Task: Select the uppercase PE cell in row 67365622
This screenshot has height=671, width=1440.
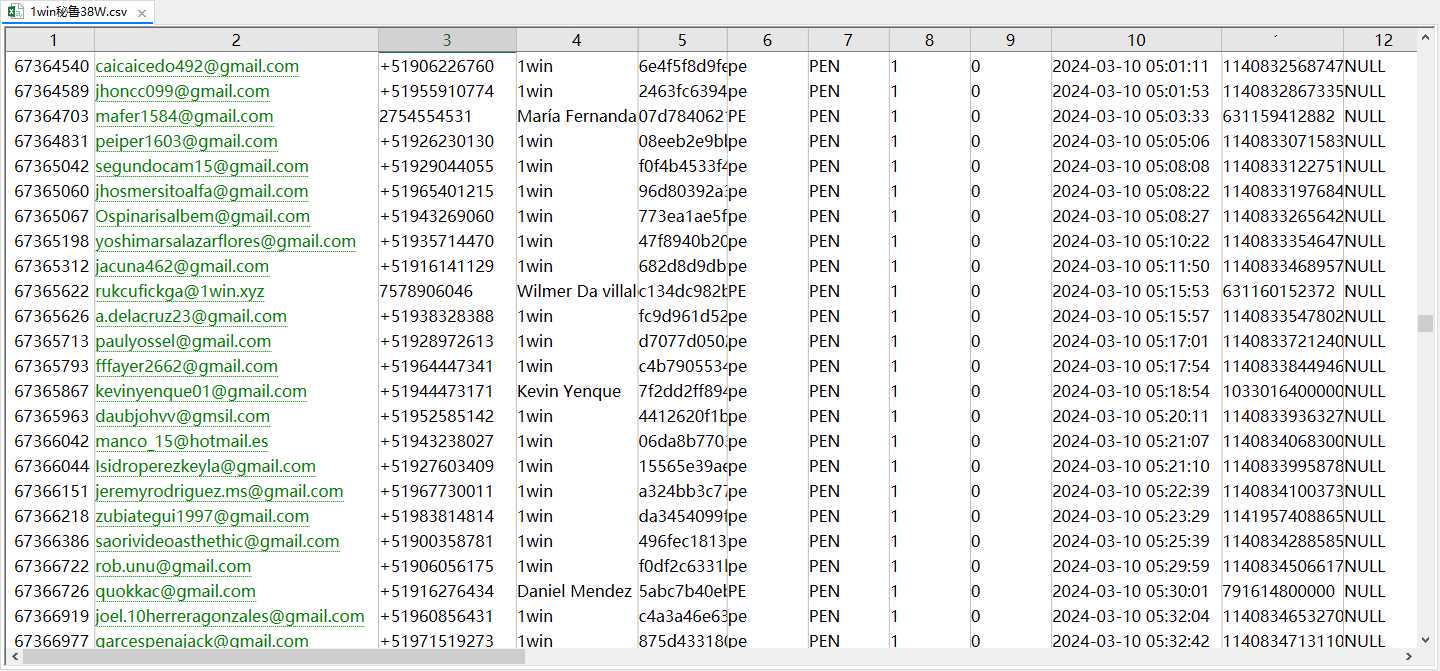Action: (767, 291)
